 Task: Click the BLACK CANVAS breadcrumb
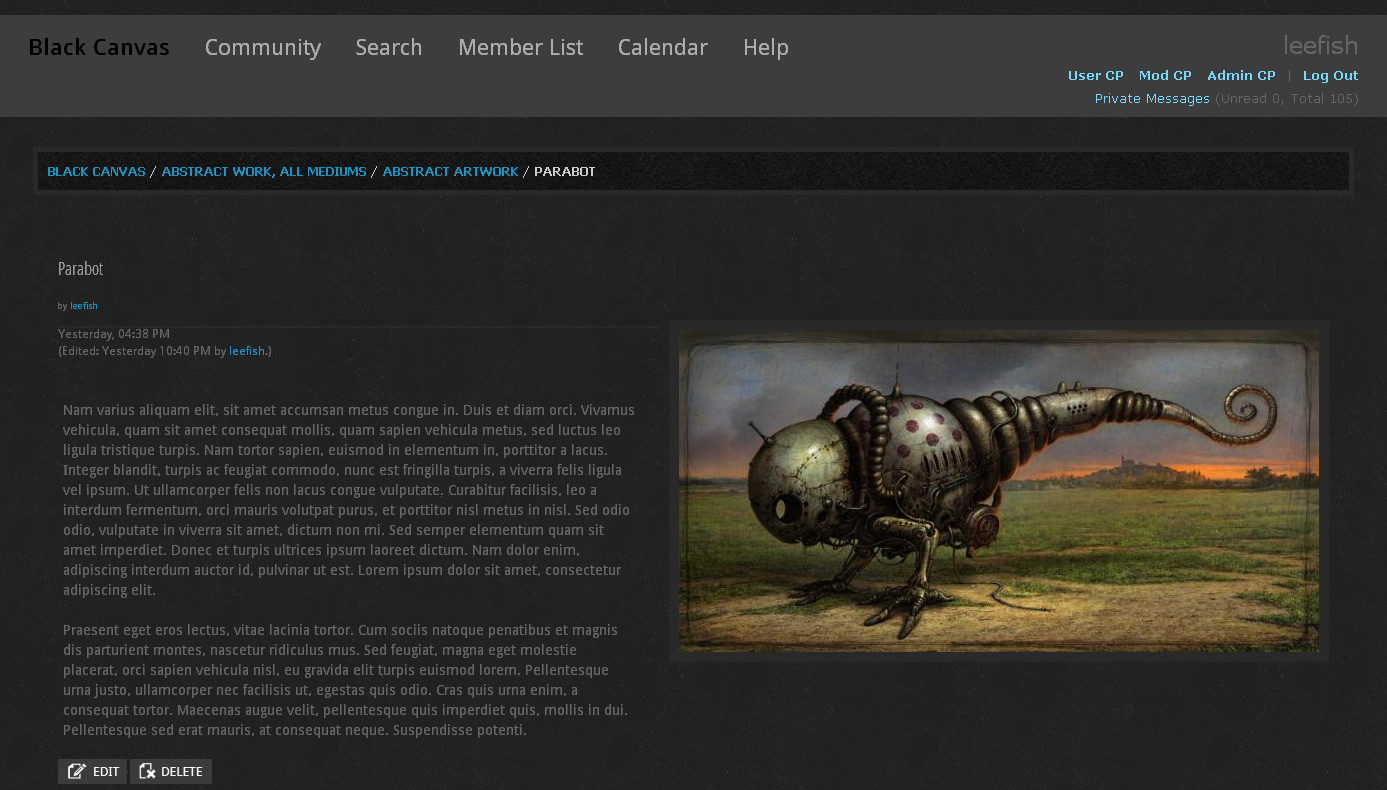point(96,171)
